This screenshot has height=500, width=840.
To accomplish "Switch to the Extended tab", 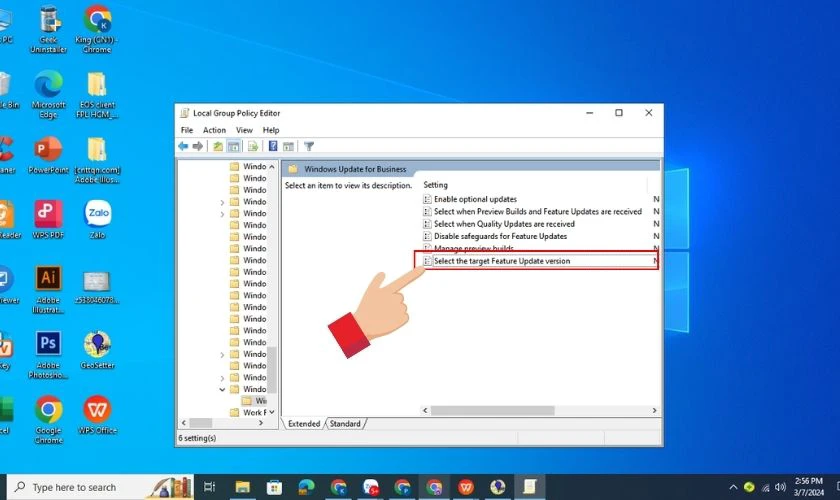I will point(304,423).
